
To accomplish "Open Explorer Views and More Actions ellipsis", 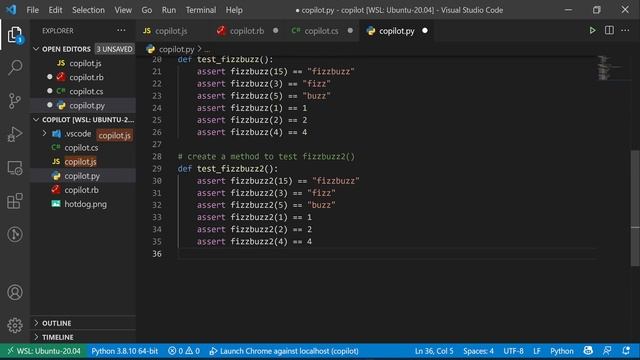I will point(121,31).
